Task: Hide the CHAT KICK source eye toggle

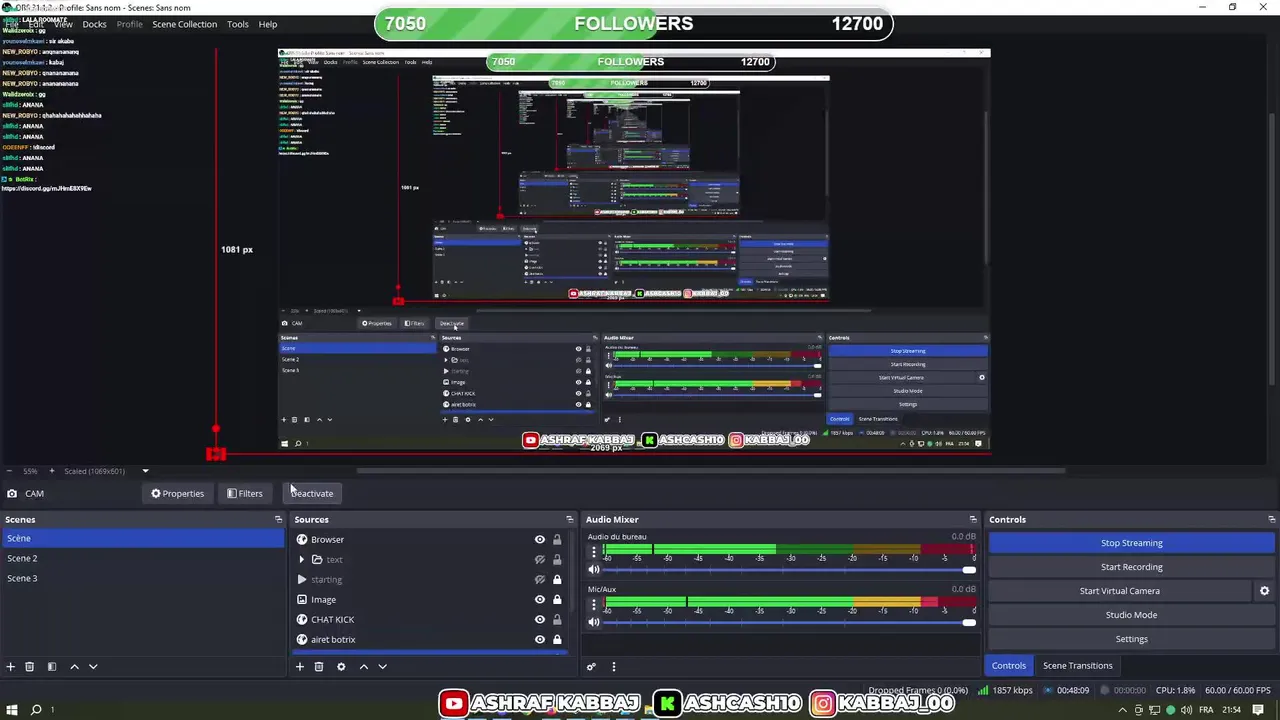Action: (540, 620)
